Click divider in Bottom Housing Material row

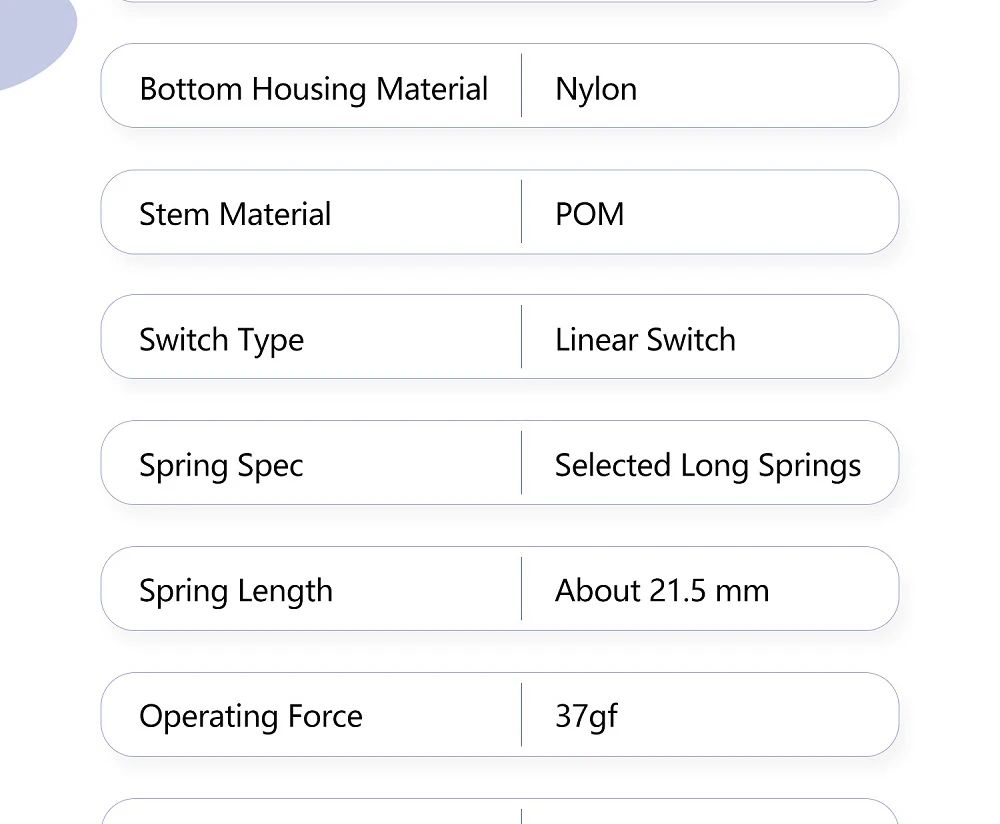point(522,85)
